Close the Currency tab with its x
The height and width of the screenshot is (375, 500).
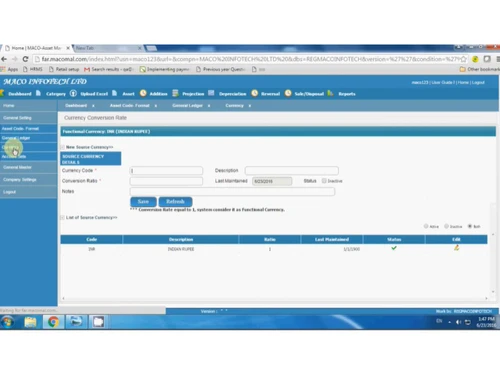pyautogui.click(x=250, y=106)
